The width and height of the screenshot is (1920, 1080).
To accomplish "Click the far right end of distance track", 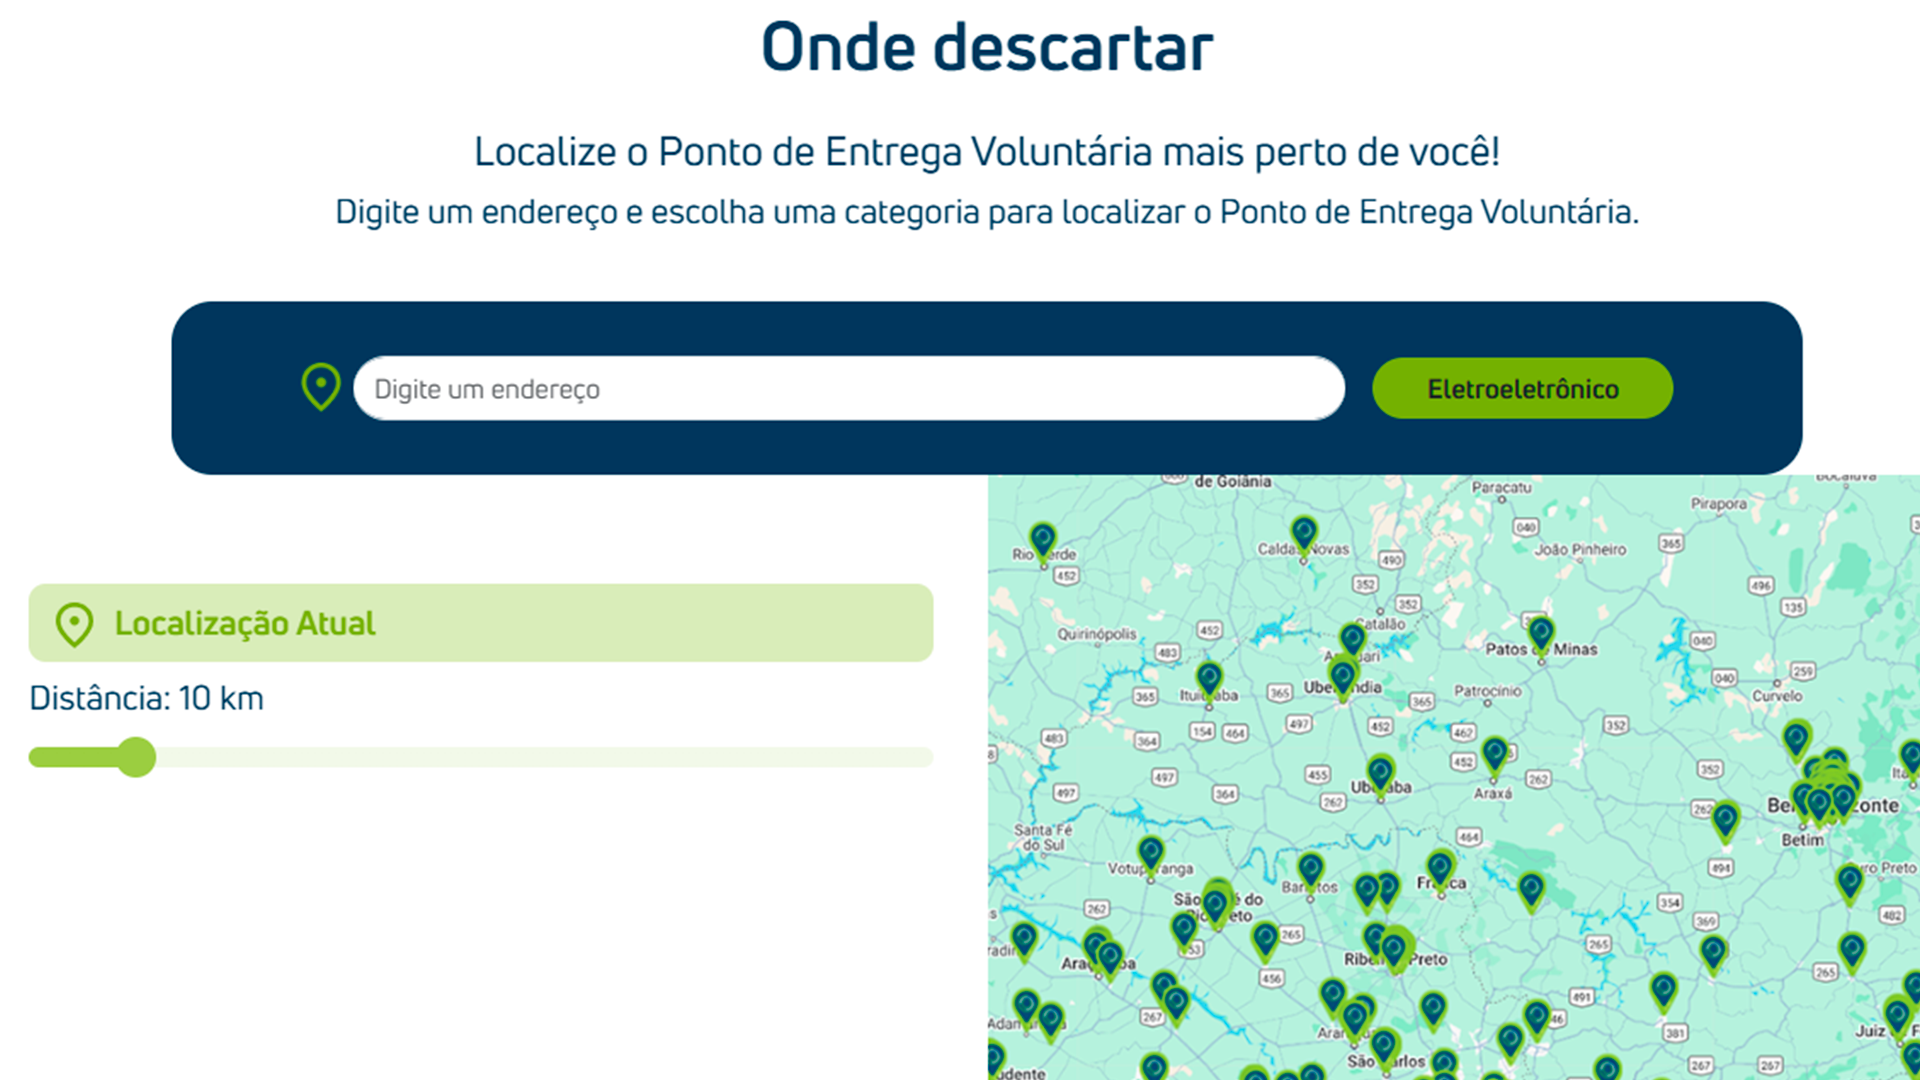I will click(925, 757).
